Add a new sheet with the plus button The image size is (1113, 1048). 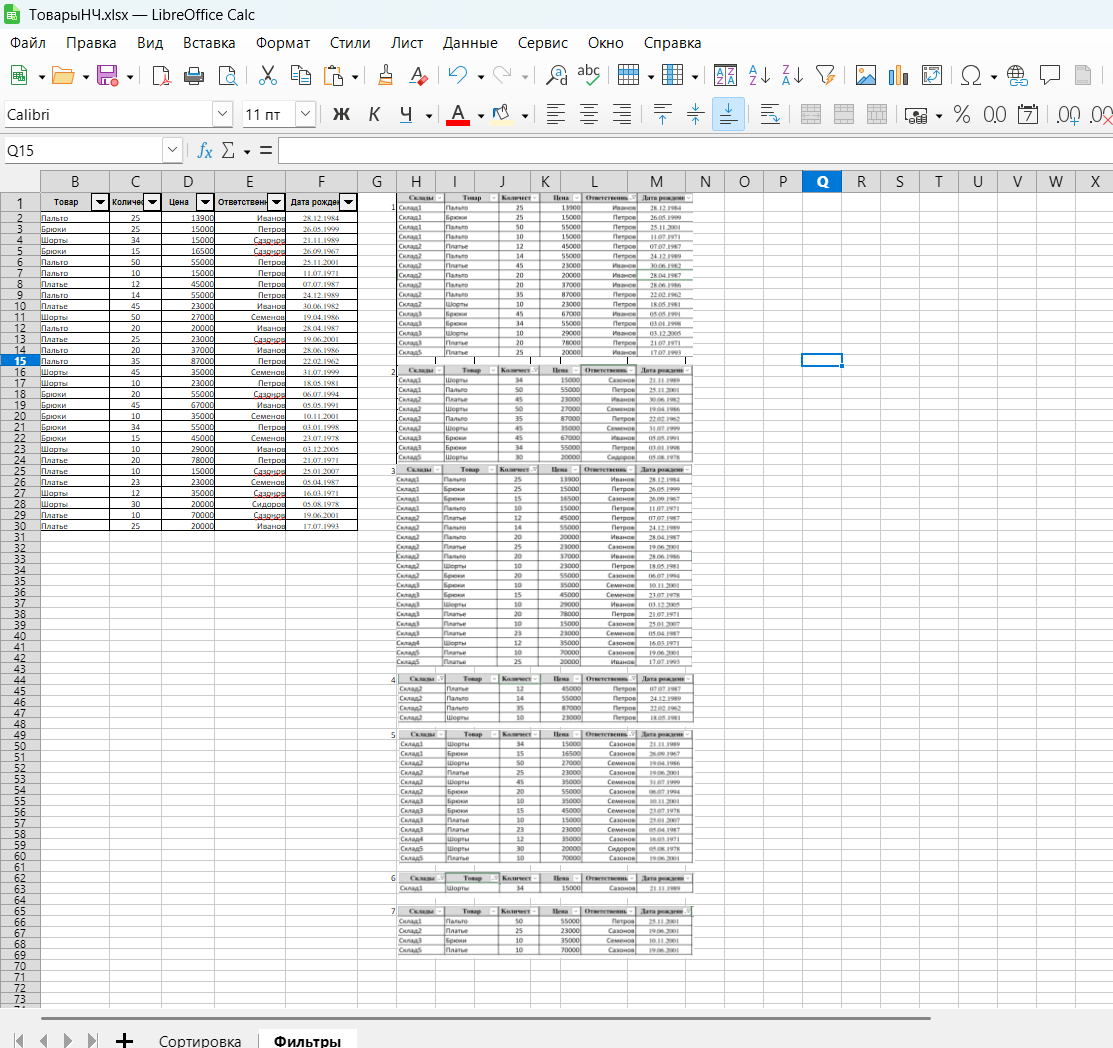tap(124, 1041)
